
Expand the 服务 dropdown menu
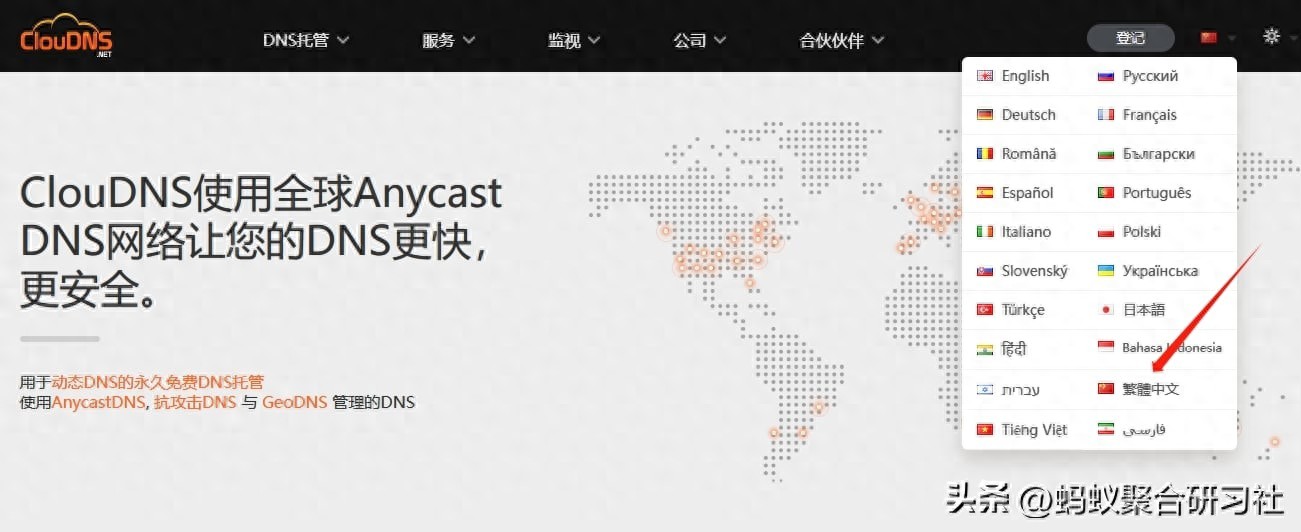click(x=447, y=40)
